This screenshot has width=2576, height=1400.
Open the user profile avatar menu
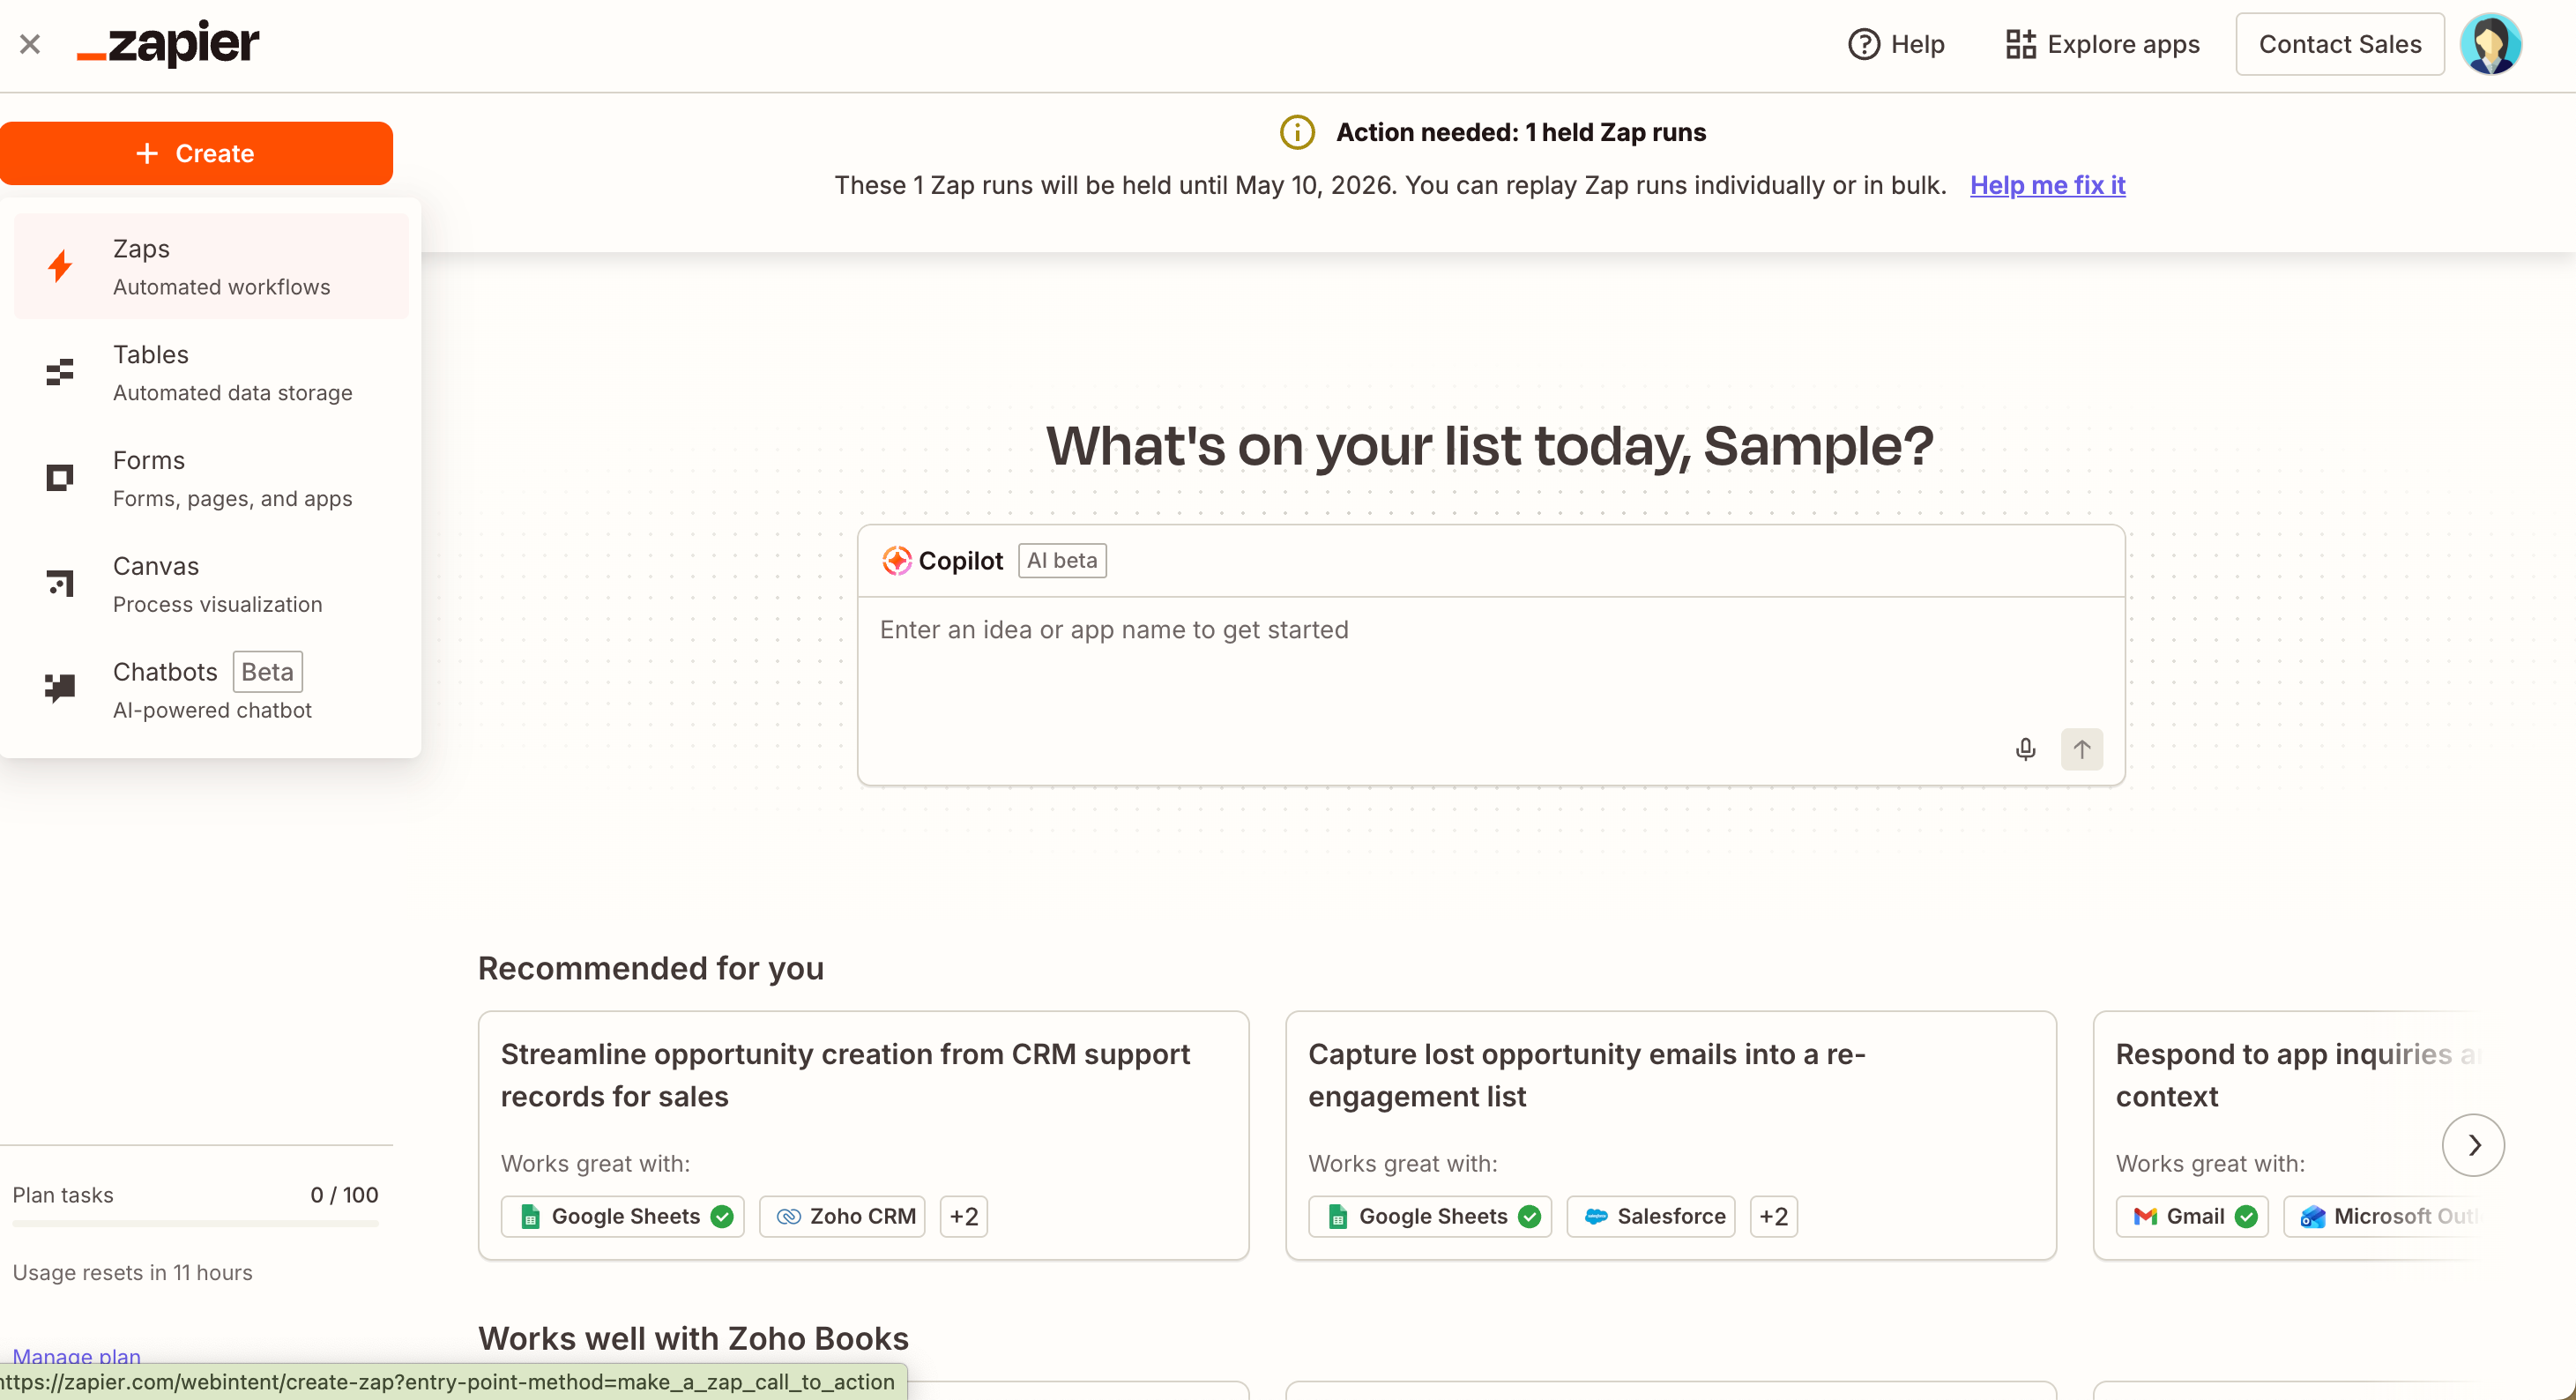(x=2490, y=44)
